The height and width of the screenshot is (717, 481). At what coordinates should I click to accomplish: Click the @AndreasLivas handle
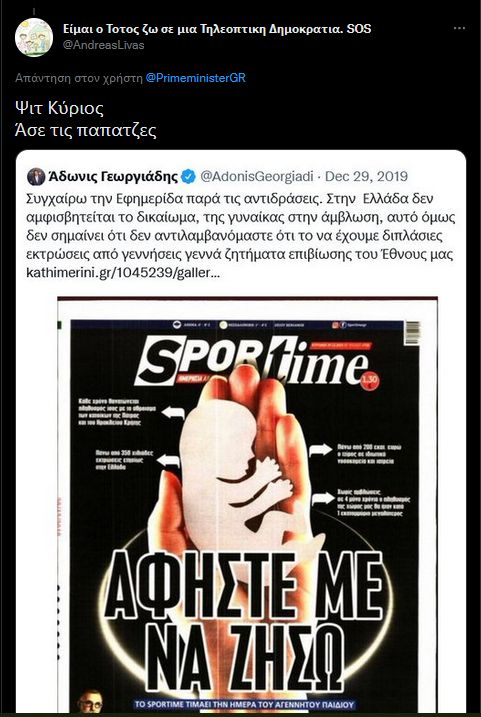tap(103, 45)
